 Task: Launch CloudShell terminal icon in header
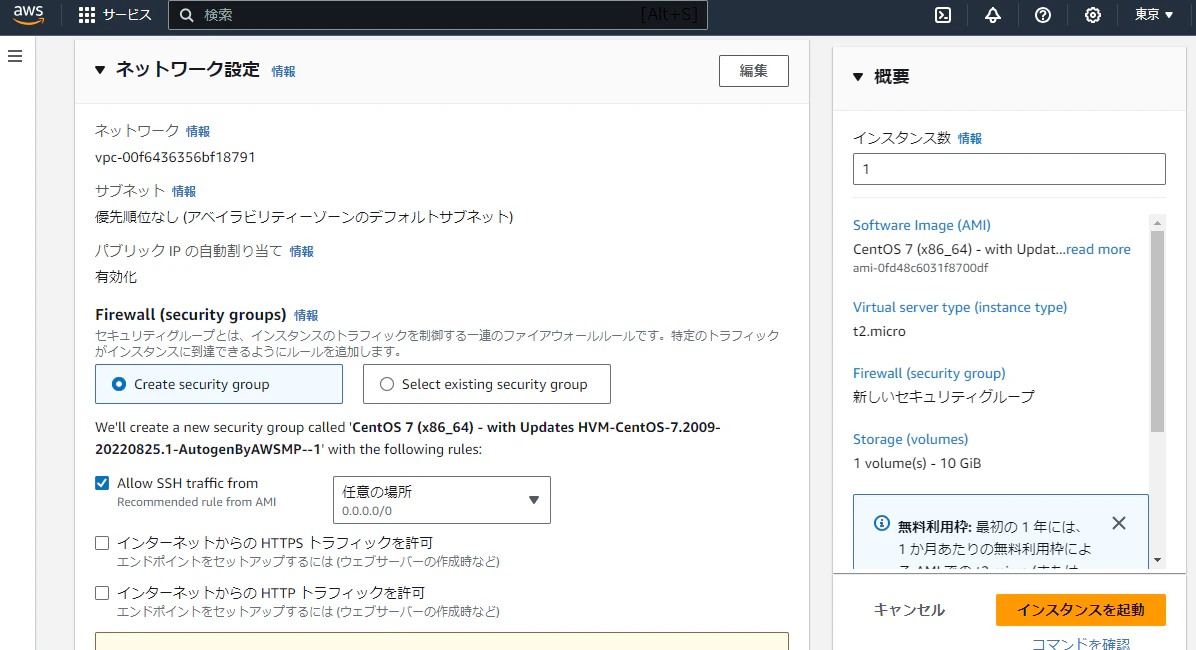coord(943,15)
